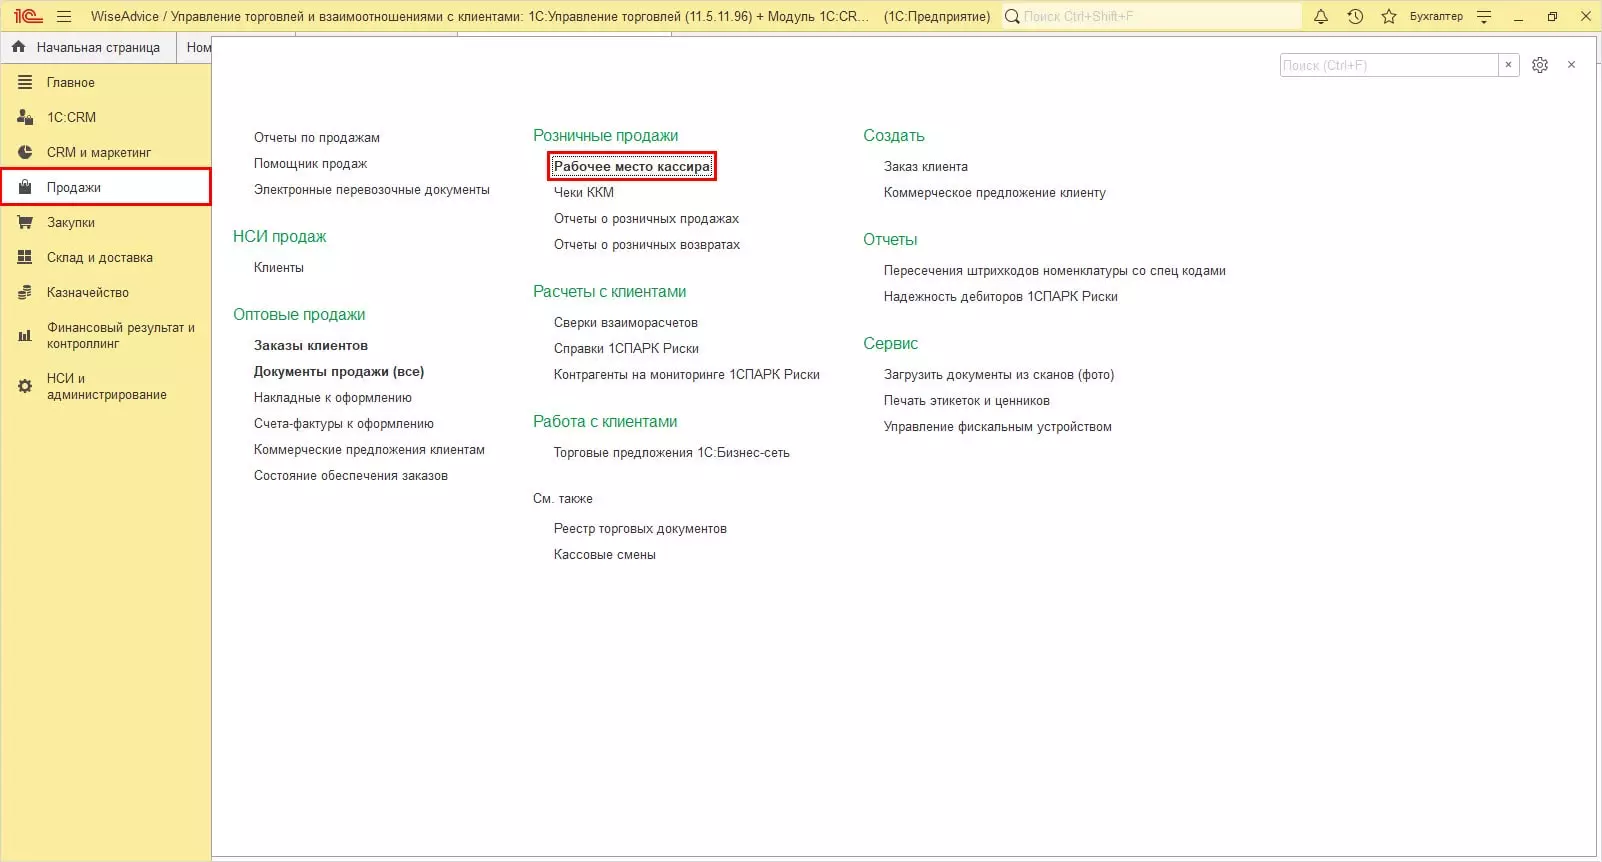
Task: Click the 1C logo icon
Action: (28, 16)
